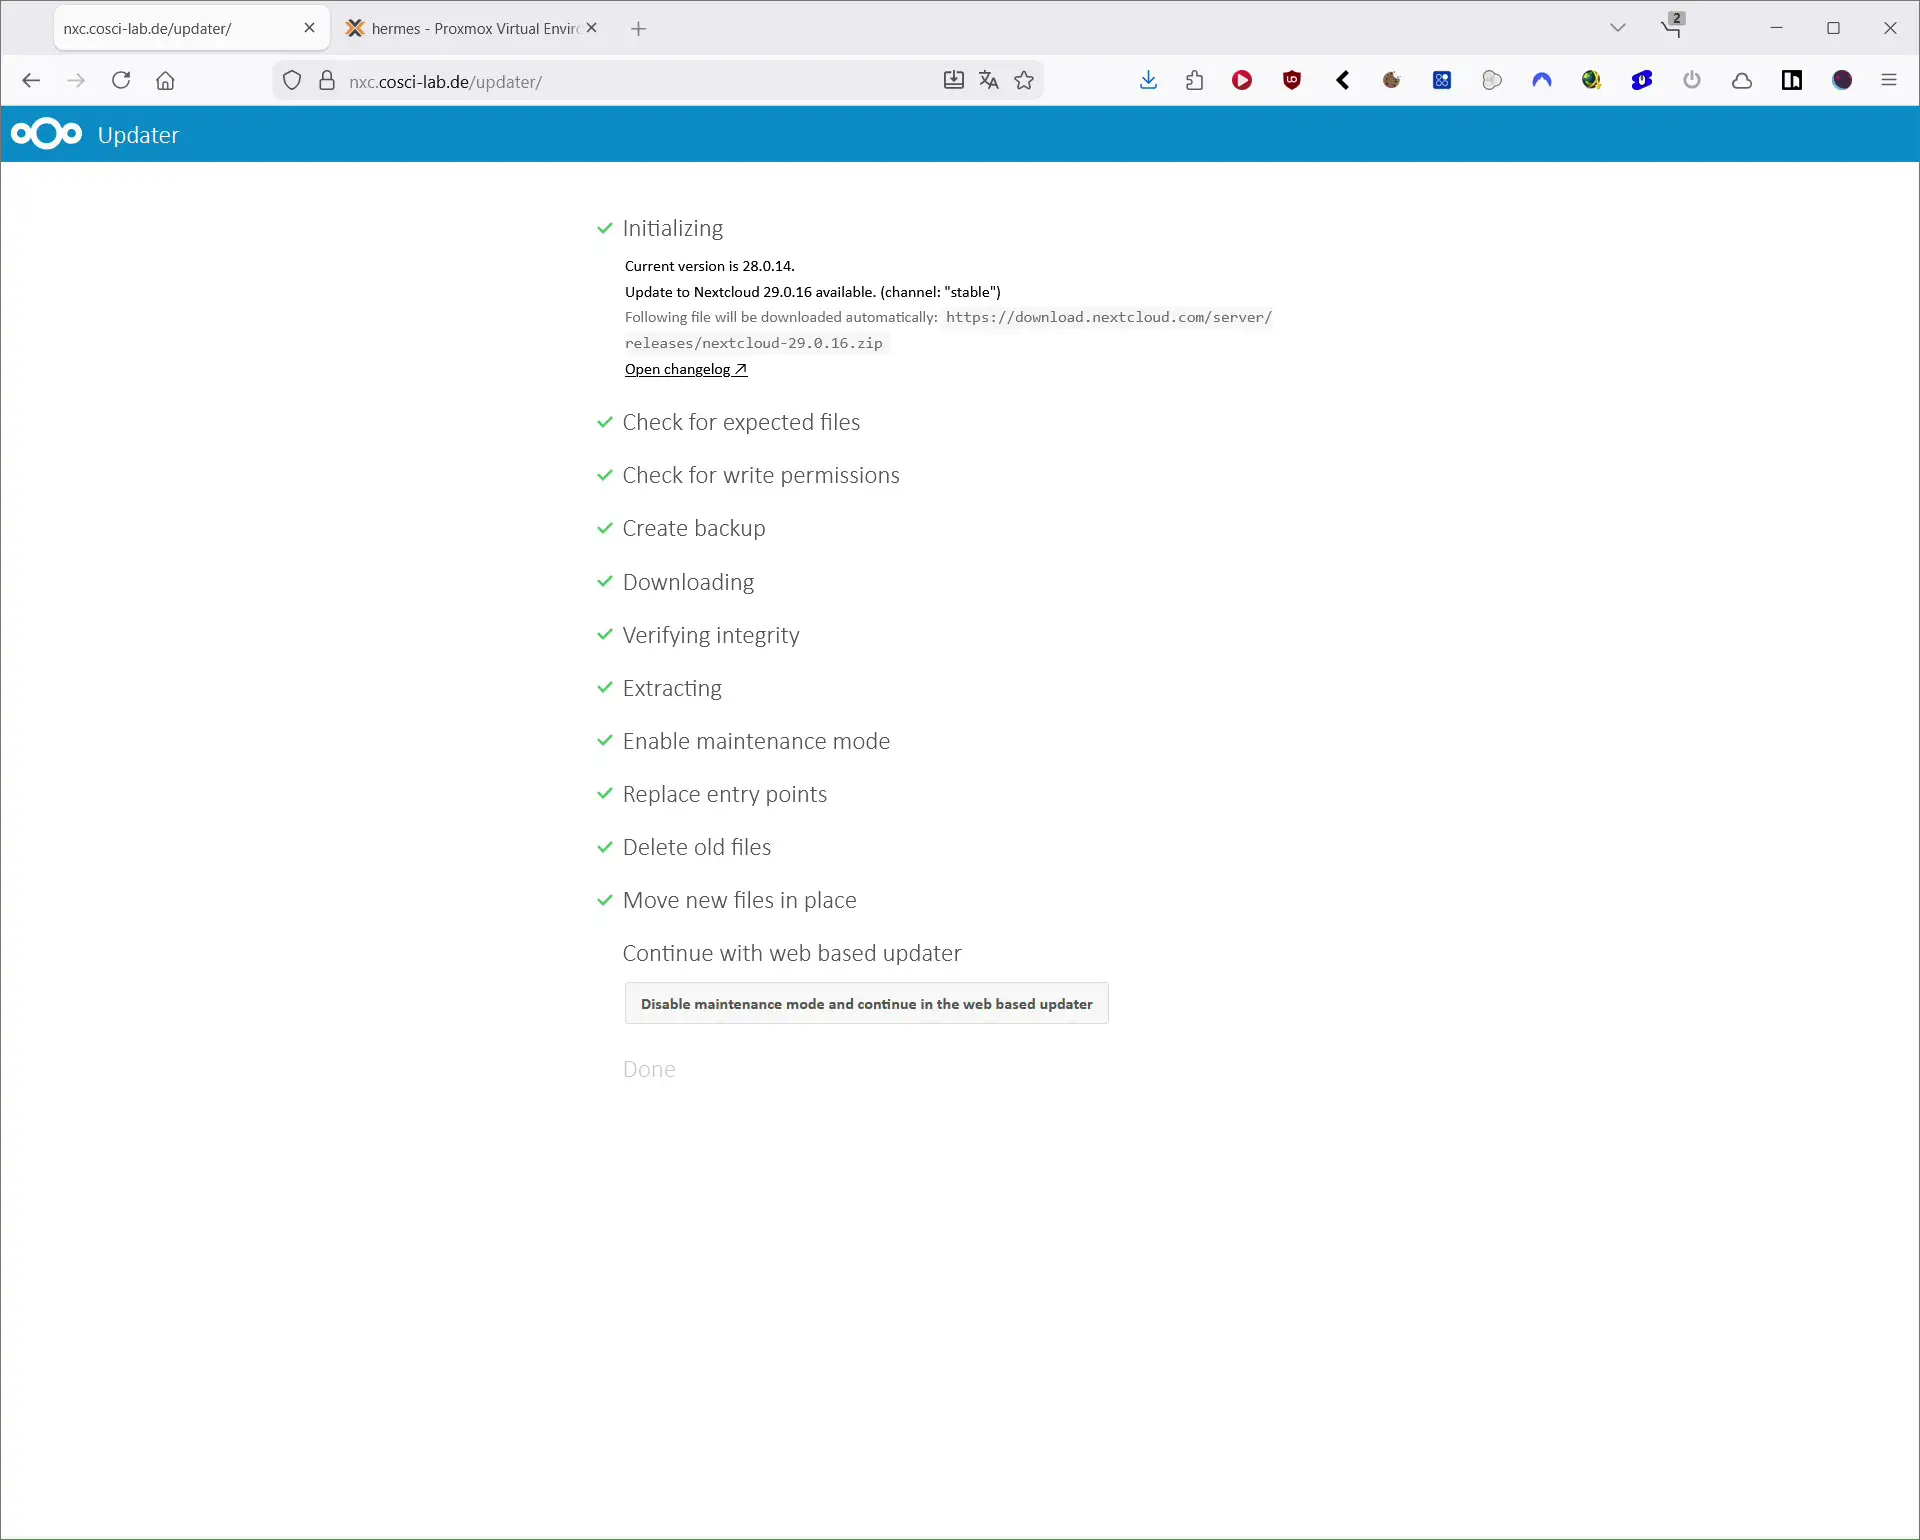Open the uBlock Origin extension
Image resolution: width=1920 pixels, height=1540 pixels.
1291,80
